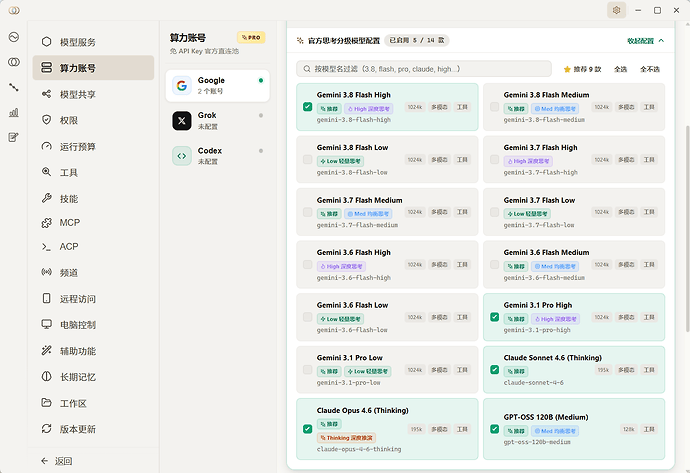Open 模型共享 settings page
The width and height of the screenshot is (690, 473).
pyautogui.click(x=93, y=94)
